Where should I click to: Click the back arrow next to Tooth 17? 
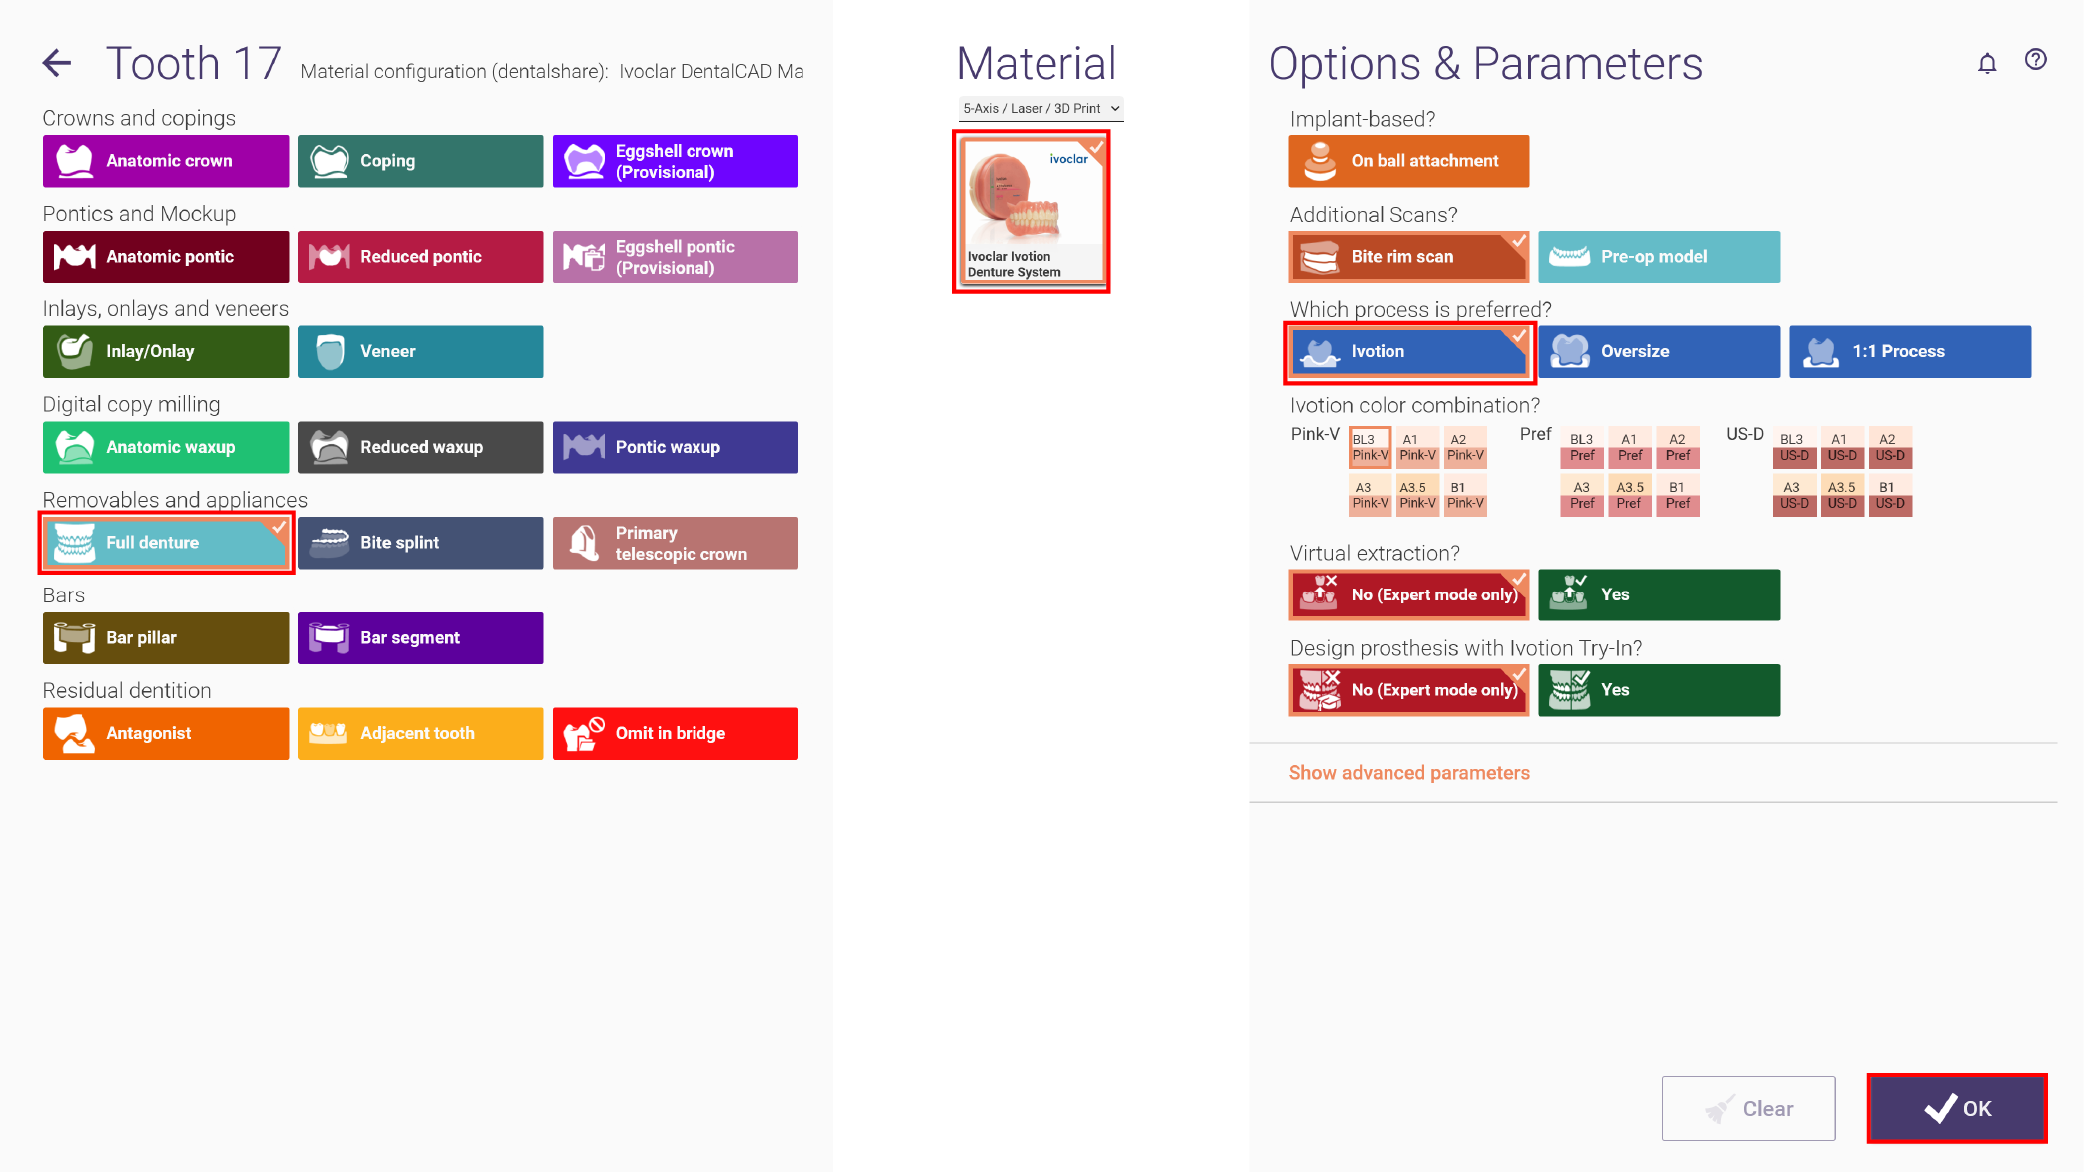(57, 63)
